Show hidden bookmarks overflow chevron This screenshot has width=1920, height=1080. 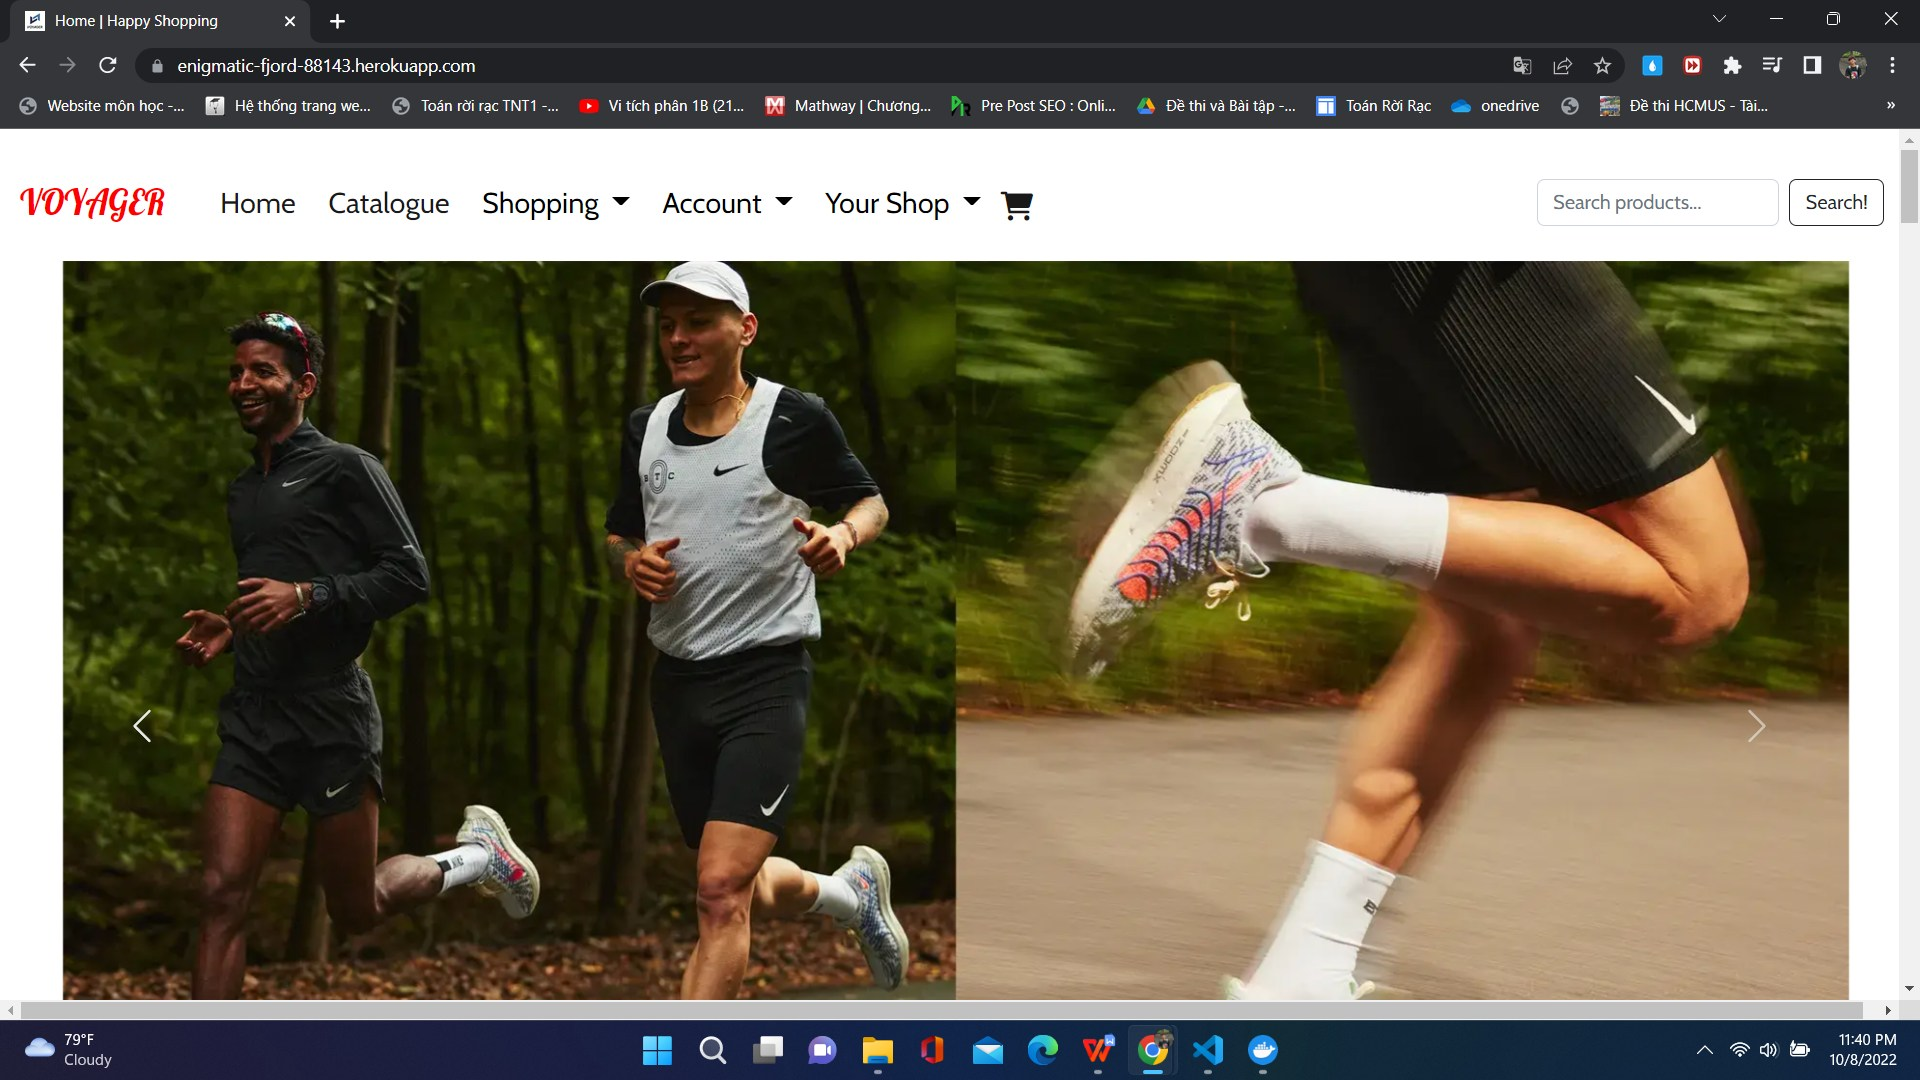[1890, 105]
